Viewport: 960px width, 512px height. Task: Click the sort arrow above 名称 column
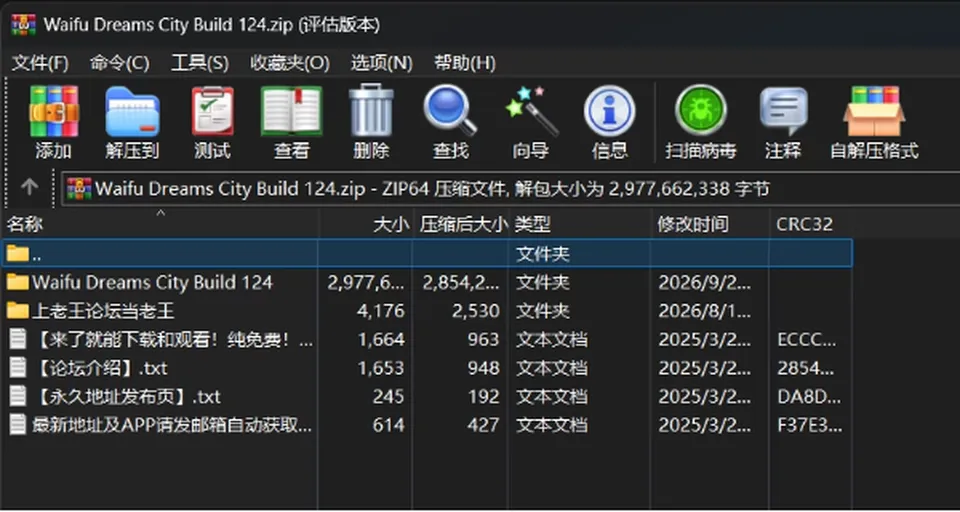click(160, 213)
